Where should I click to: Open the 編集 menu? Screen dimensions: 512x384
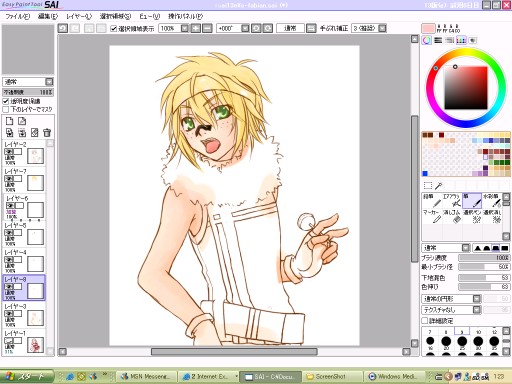(48, 16)
